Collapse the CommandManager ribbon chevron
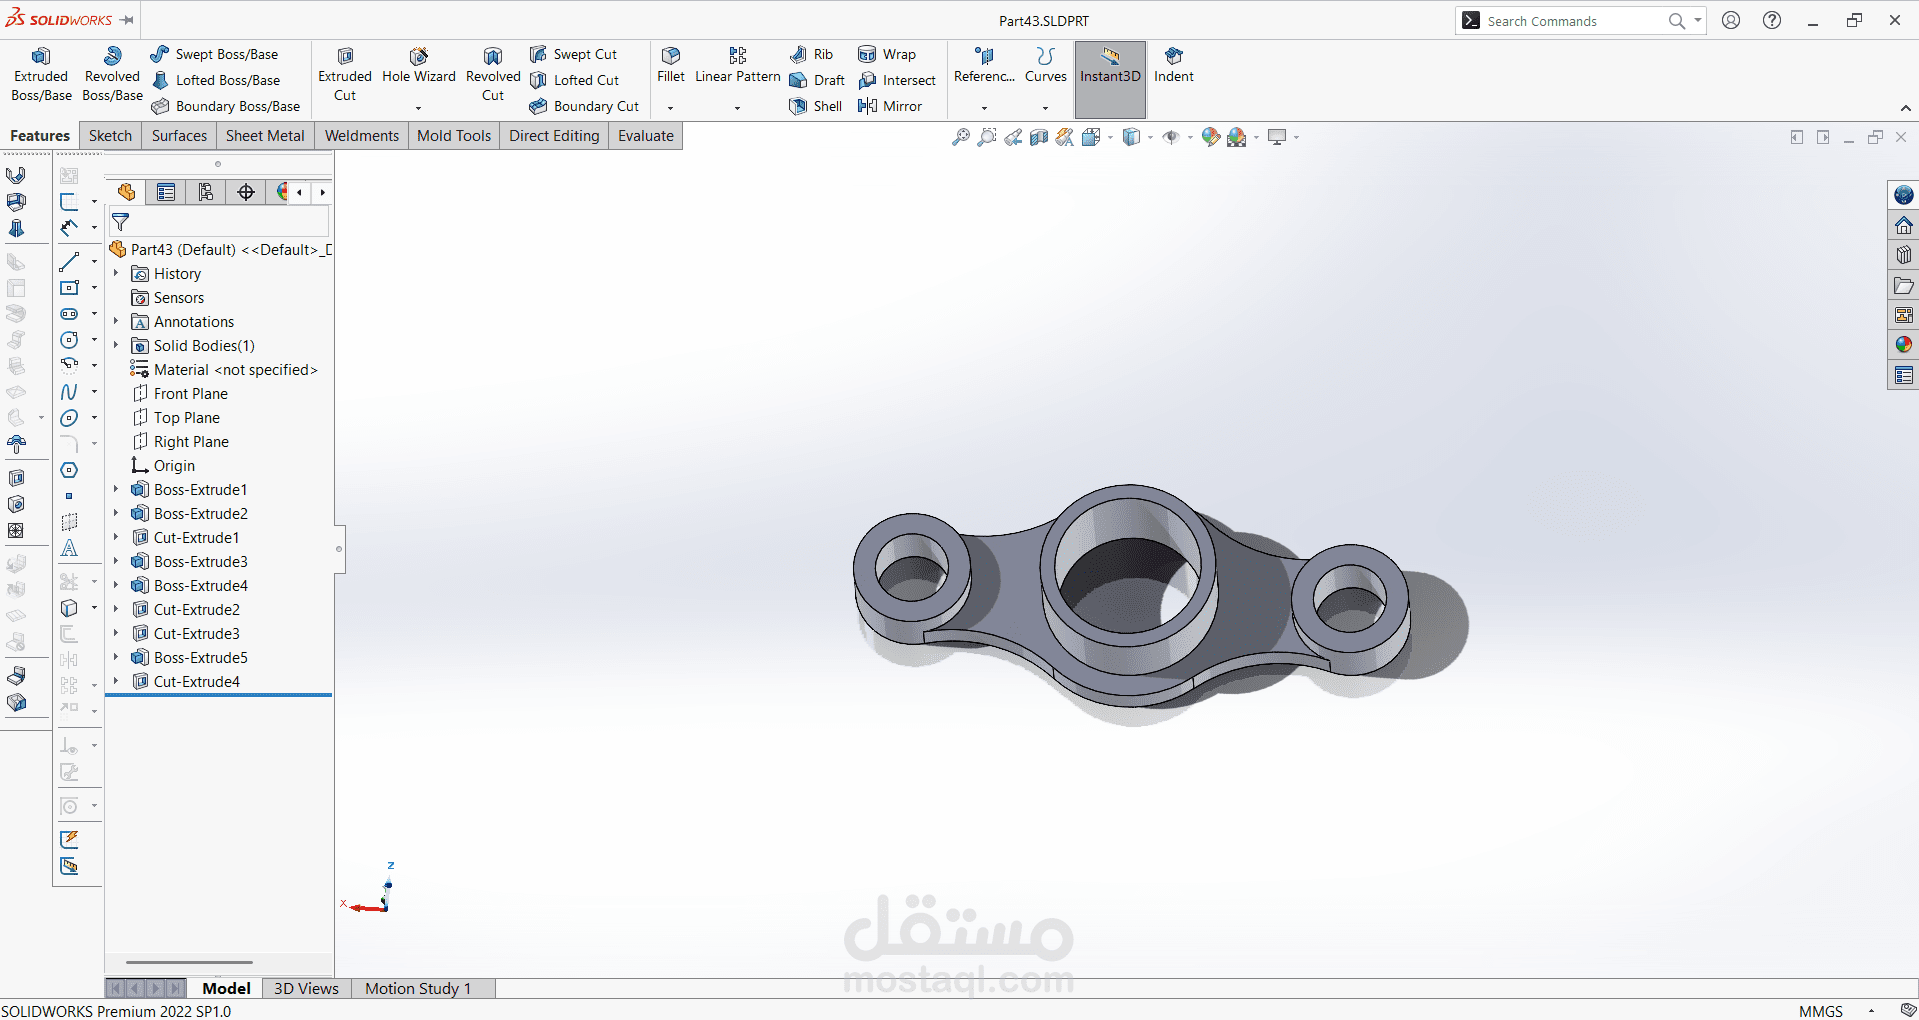 click(x=1905, y=108)
